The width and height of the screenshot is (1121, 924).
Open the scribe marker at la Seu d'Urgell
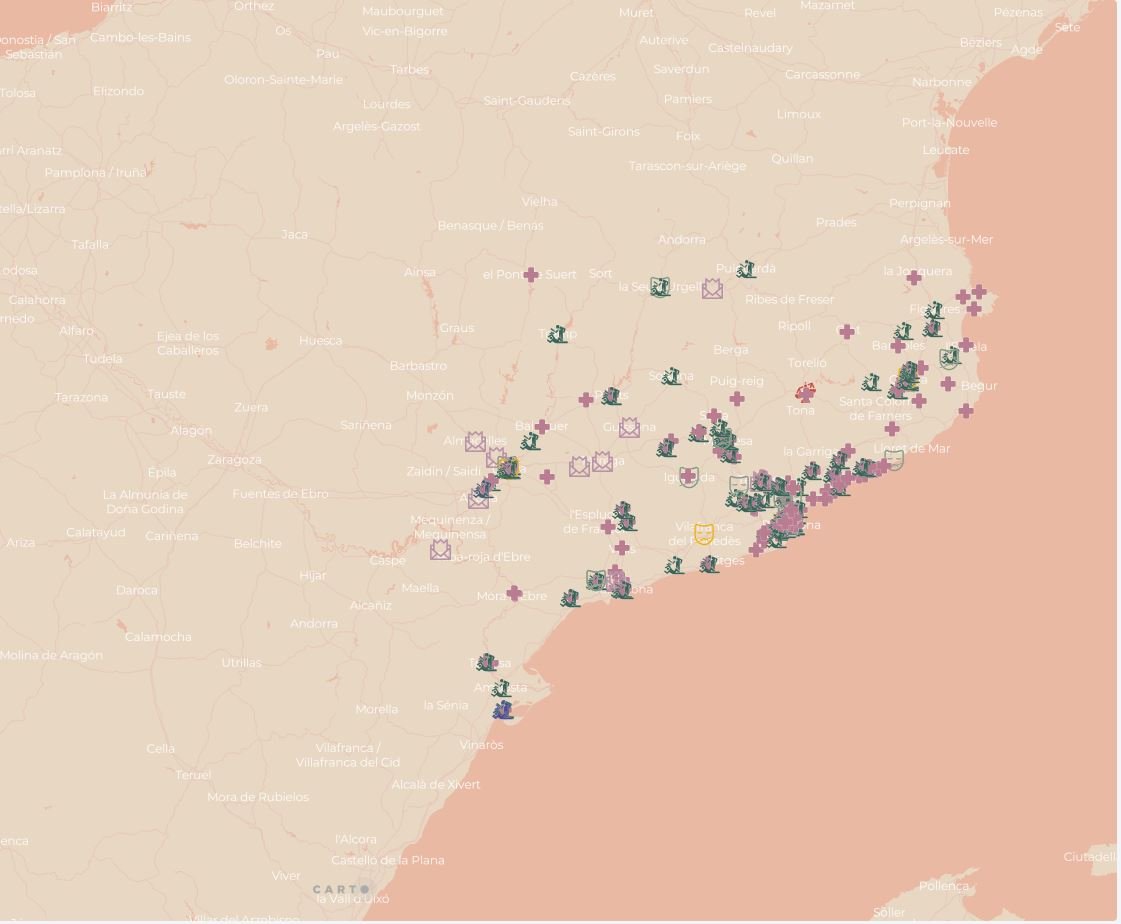pos(660,288)
